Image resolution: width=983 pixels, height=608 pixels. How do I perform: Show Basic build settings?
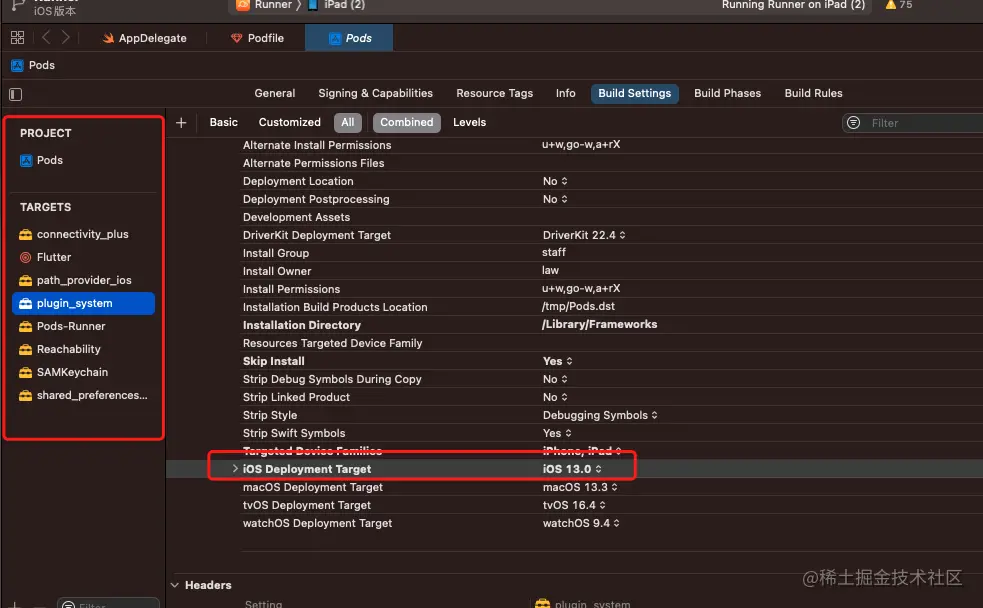tap(224, 122)
